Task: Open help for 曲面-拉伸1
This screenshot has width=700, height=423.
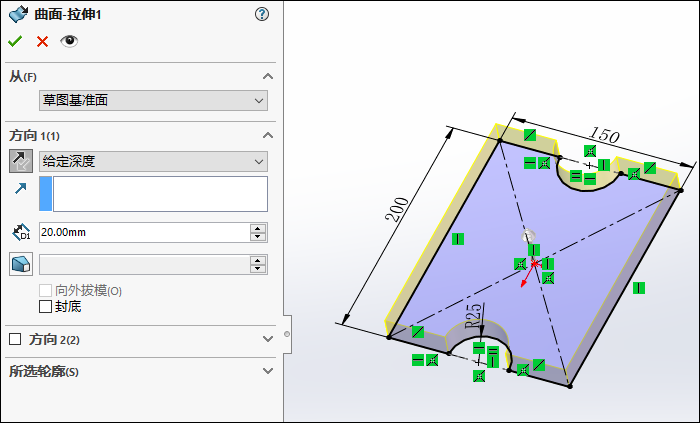Action: (262, 14)
